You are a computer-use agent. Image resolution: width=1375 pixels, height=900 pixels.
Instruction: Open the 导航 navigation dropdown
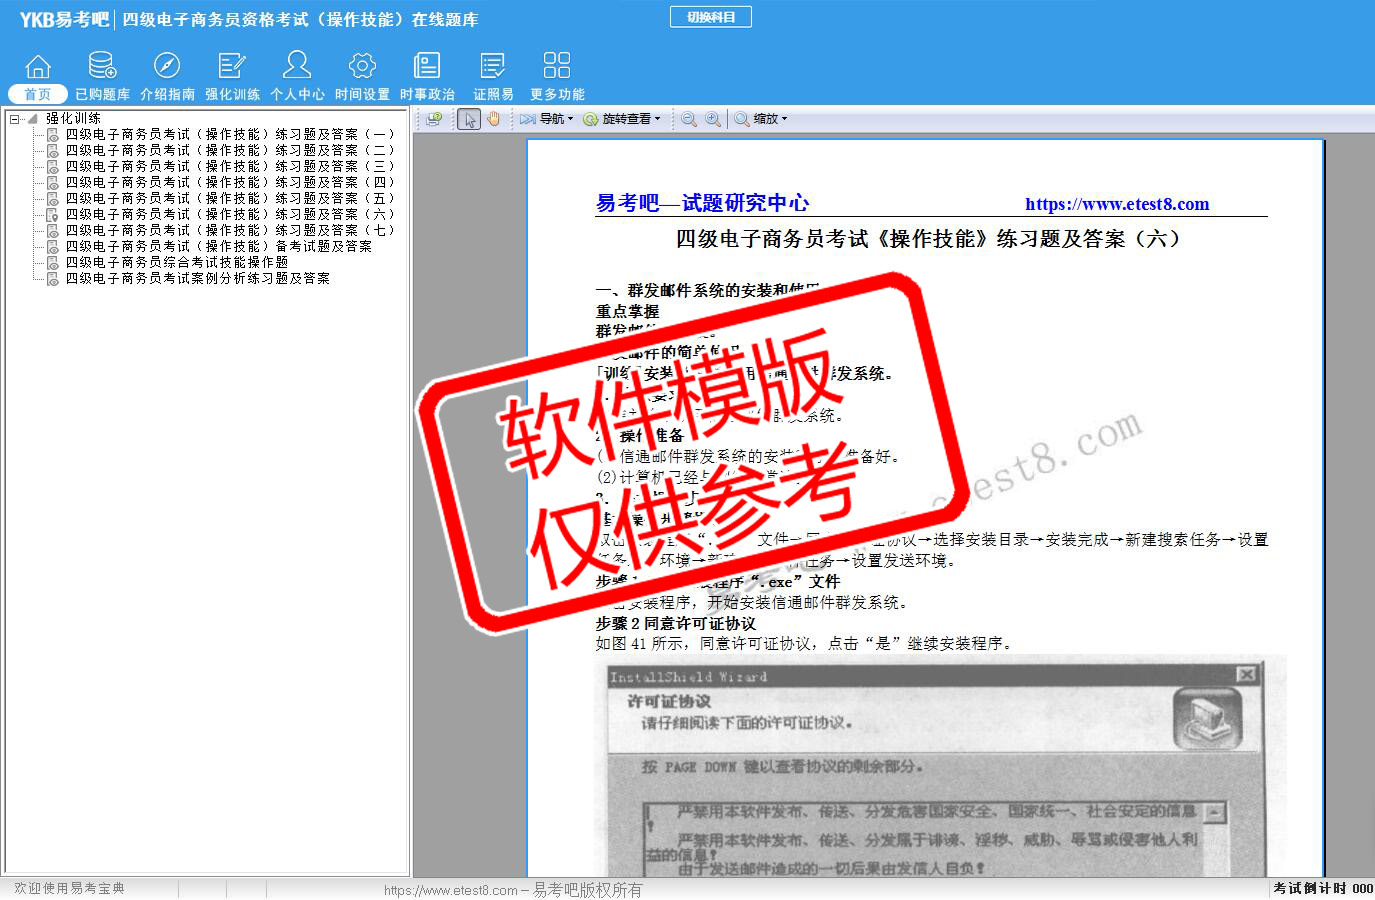click(x=547, y=119)
